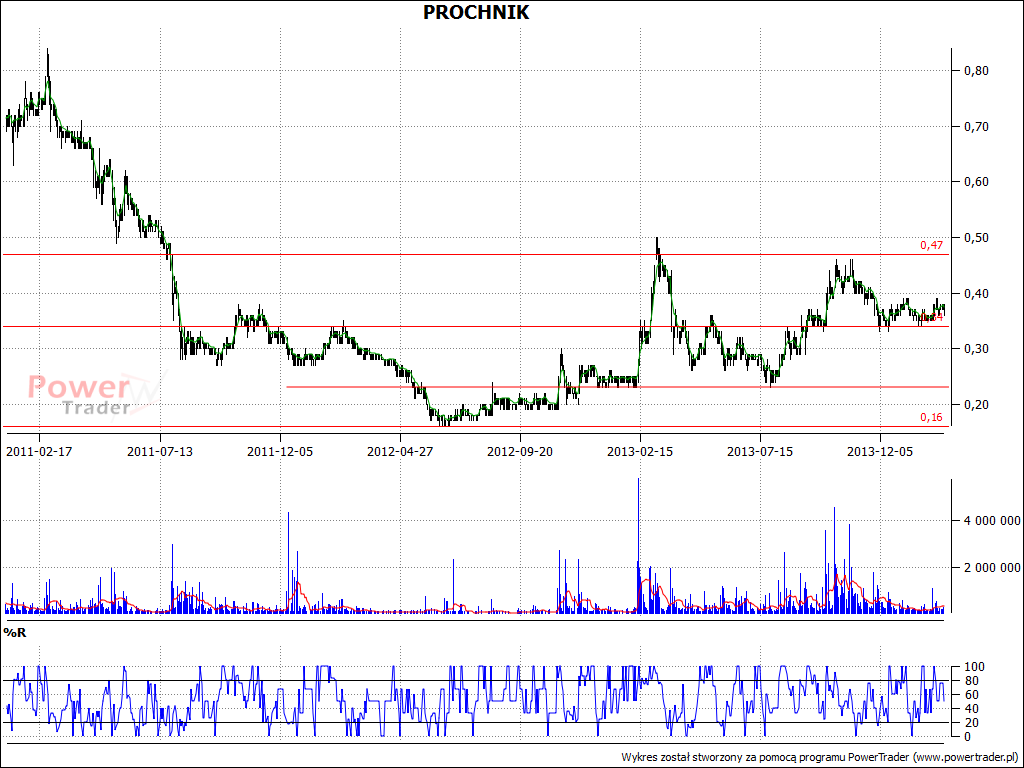This screenshot has width=1024, height=768.
Task: Click the %R indicator title
Action: pos(15,632)
